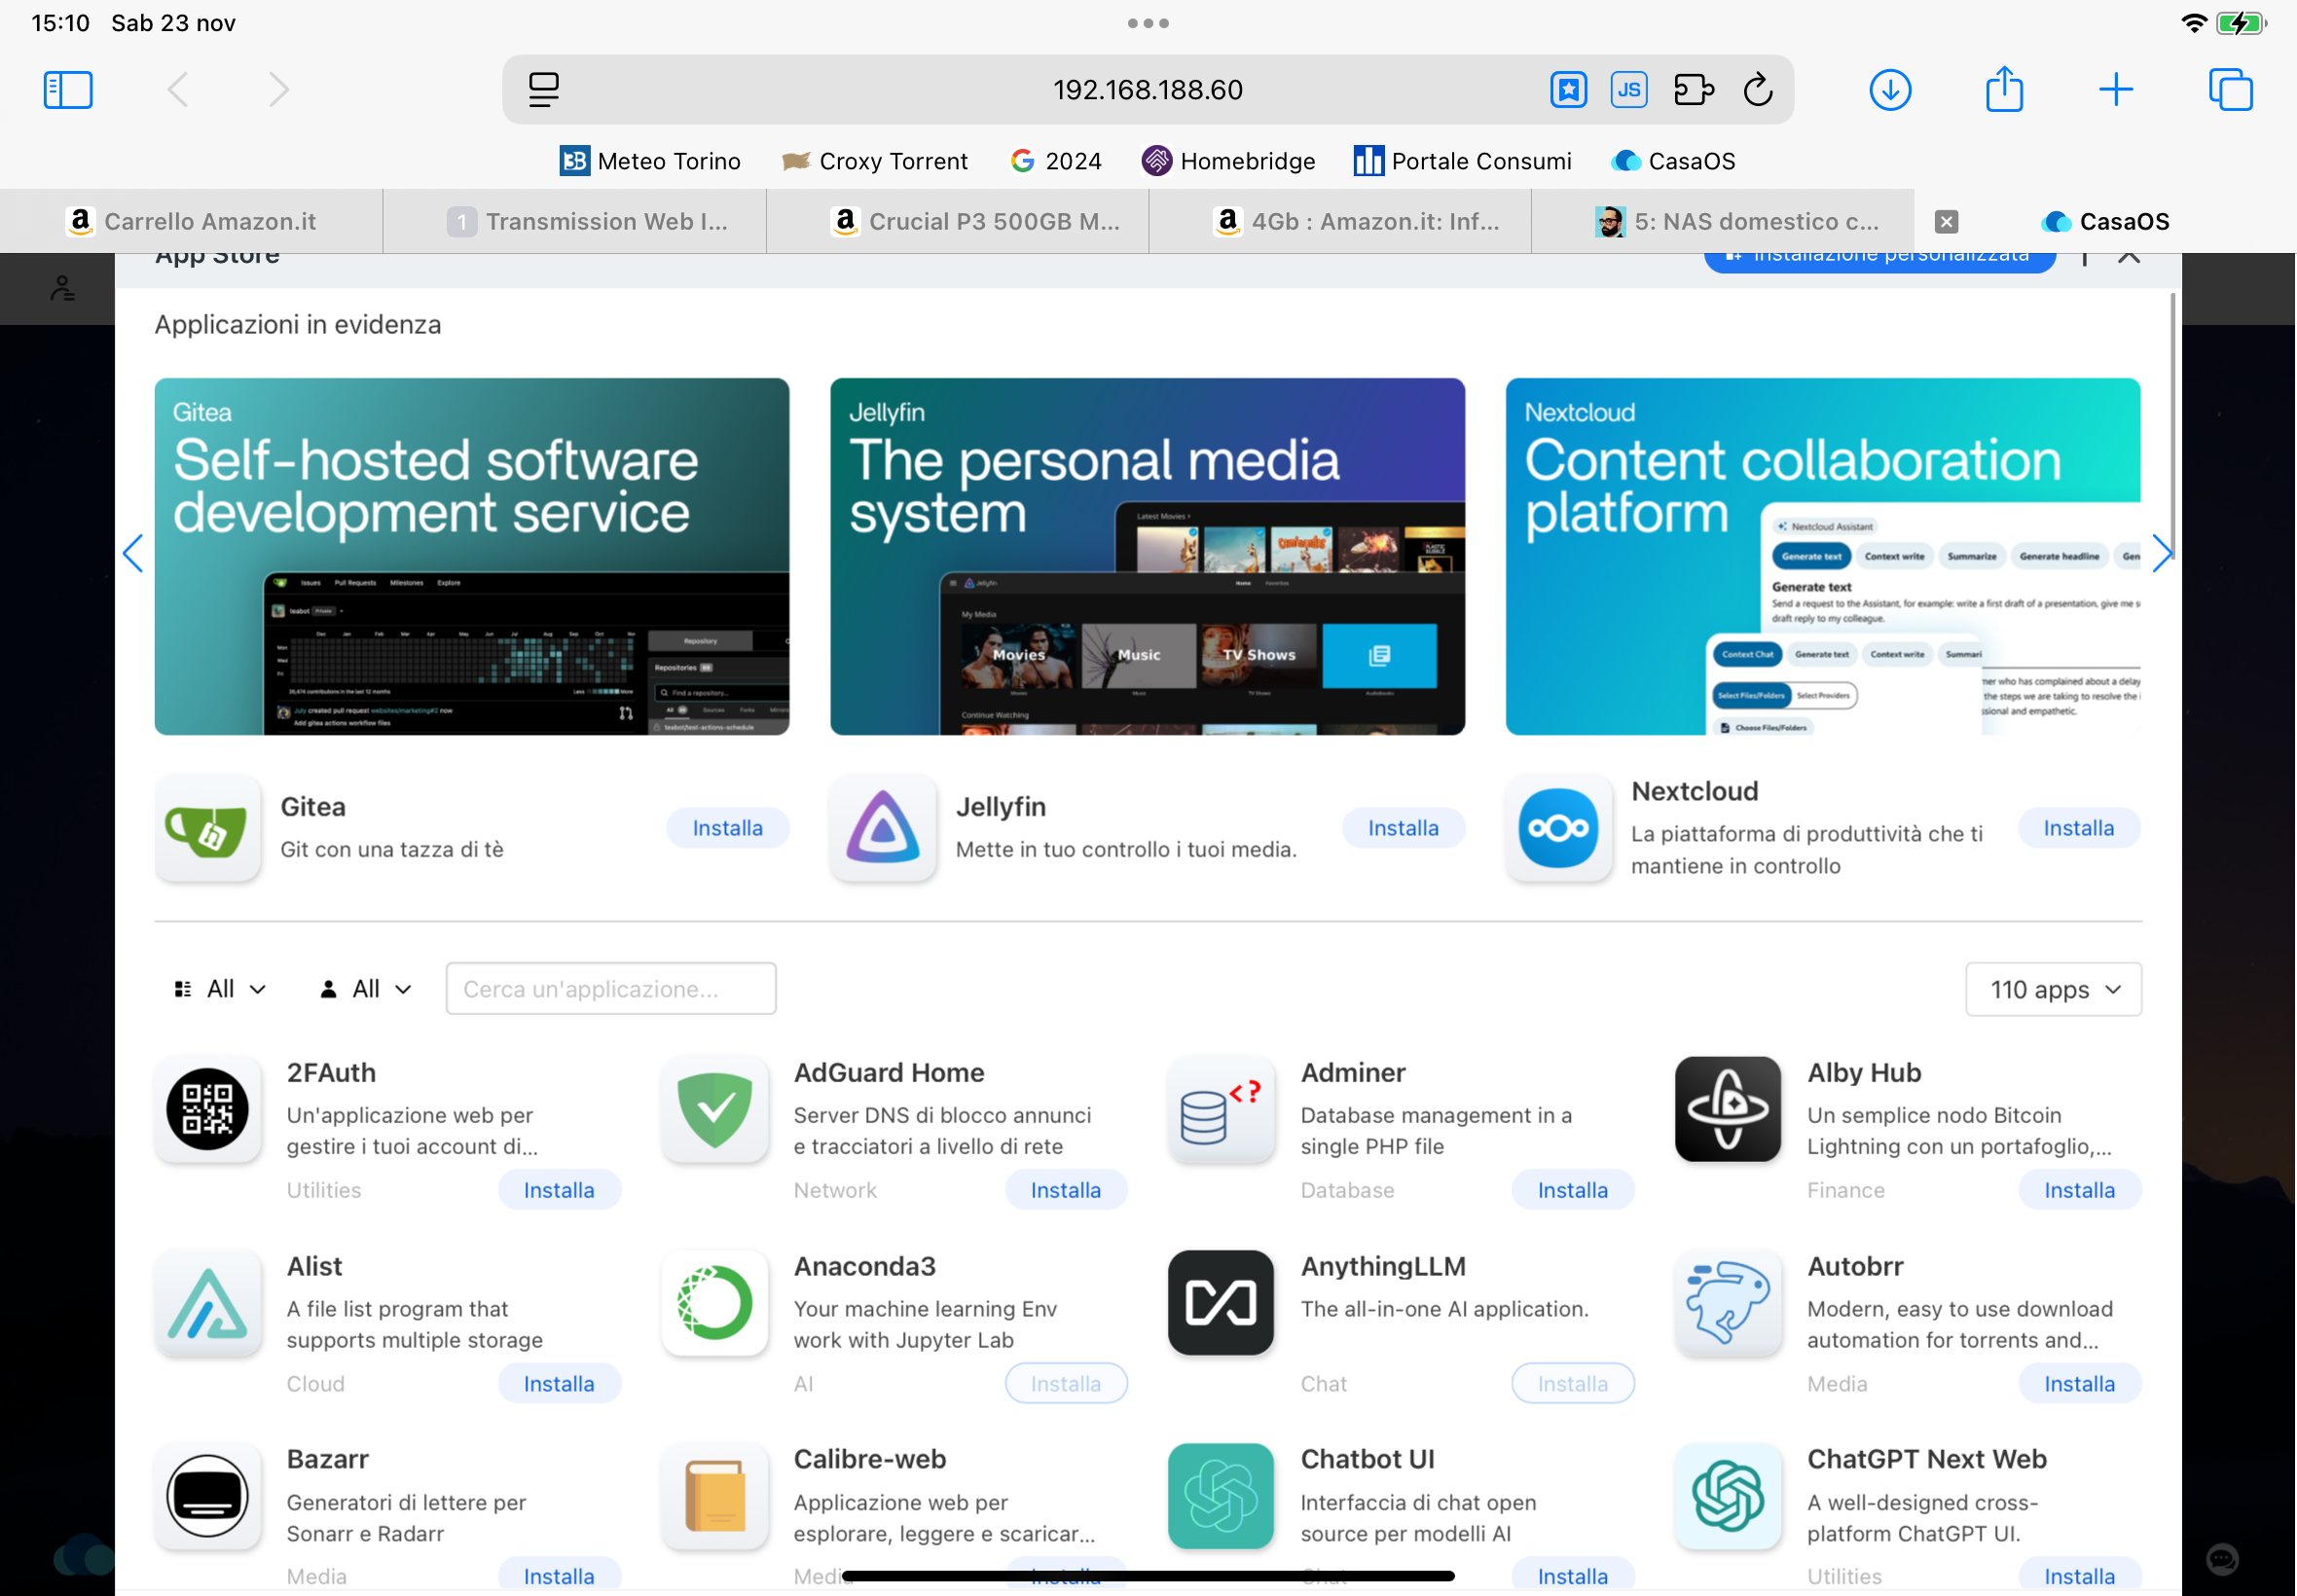Switch to Carrello Amazon.it tab

click(192, 221)
